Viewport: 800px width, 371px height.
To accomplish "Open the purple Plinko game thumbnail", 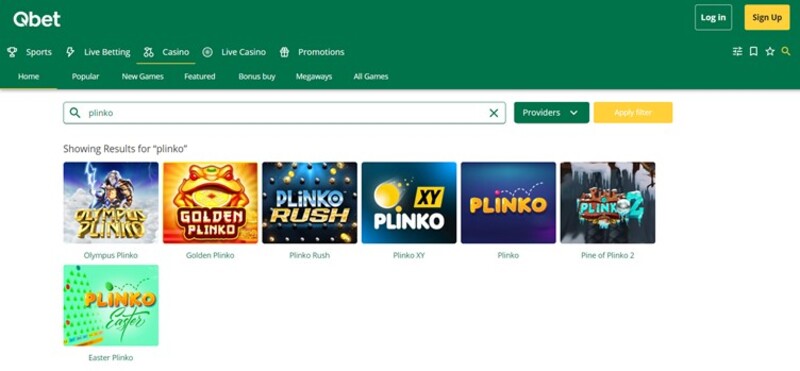I will (508, 203).
